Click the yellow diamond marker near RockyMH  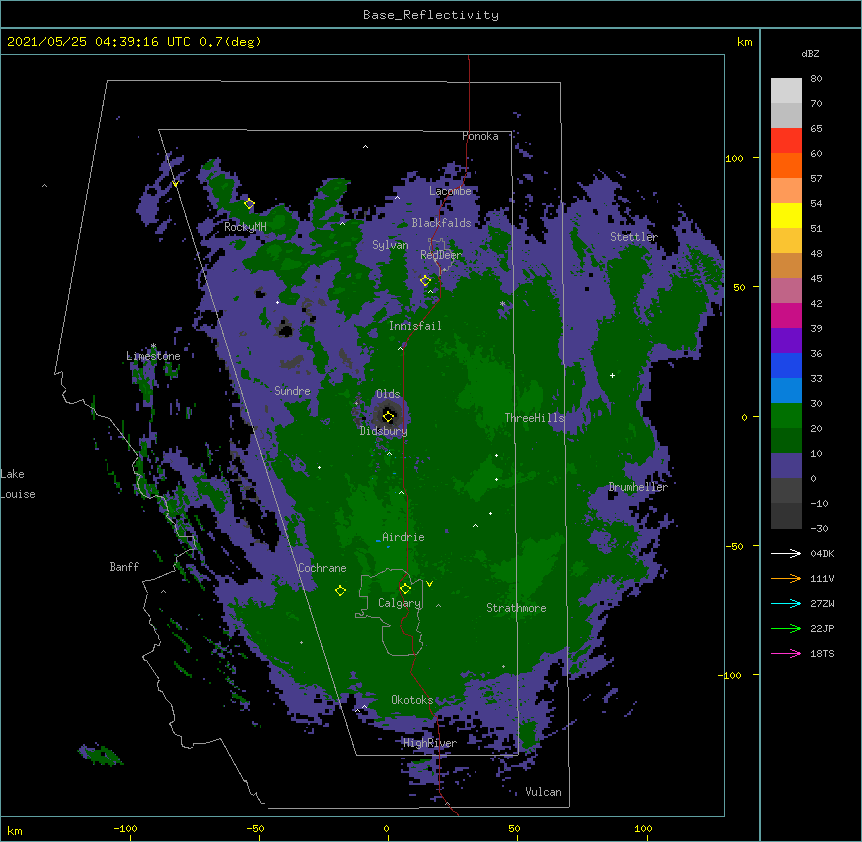pyautogui.click(x=249, y=204)
